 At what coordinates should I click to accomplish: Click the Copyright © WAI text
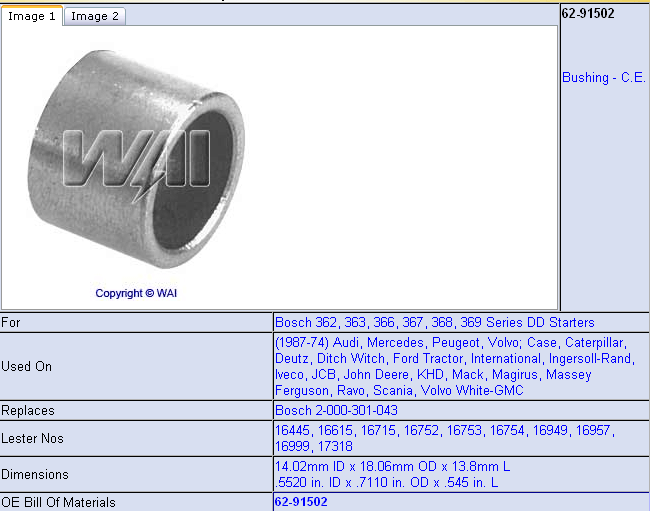click(136, 293)
